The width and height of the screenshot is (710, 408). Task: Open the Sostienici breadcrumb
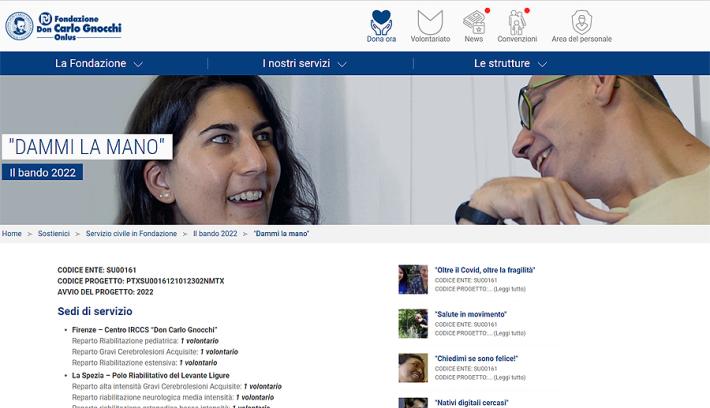click(x=54, y=234)
